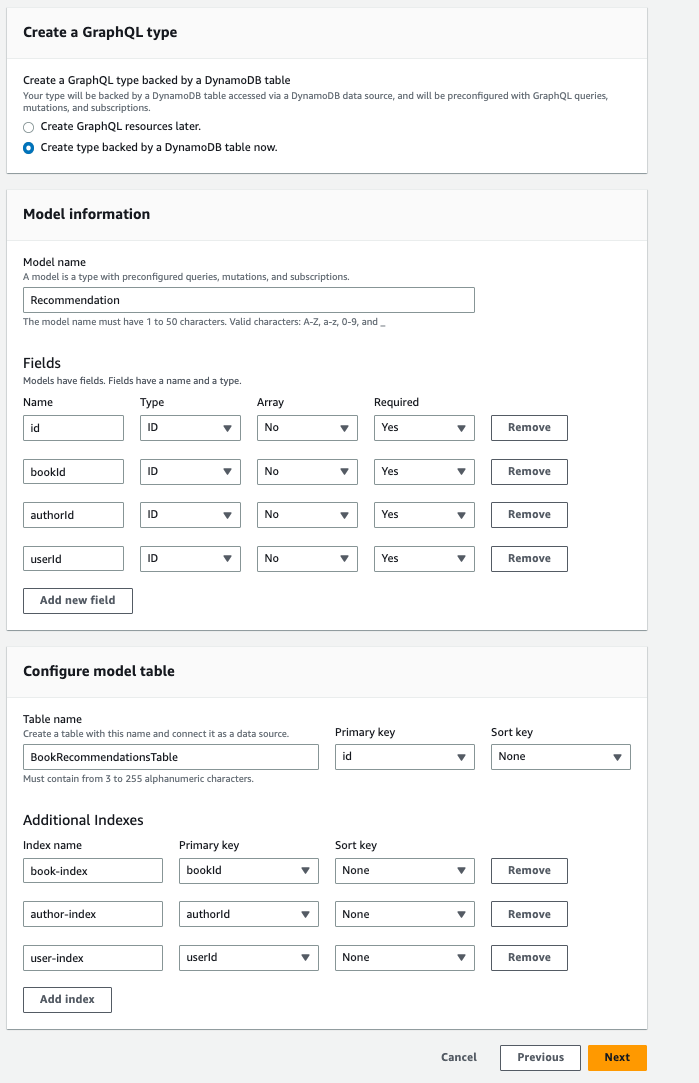Open the Type dropdown for the id field

click(x=190, y=427)
